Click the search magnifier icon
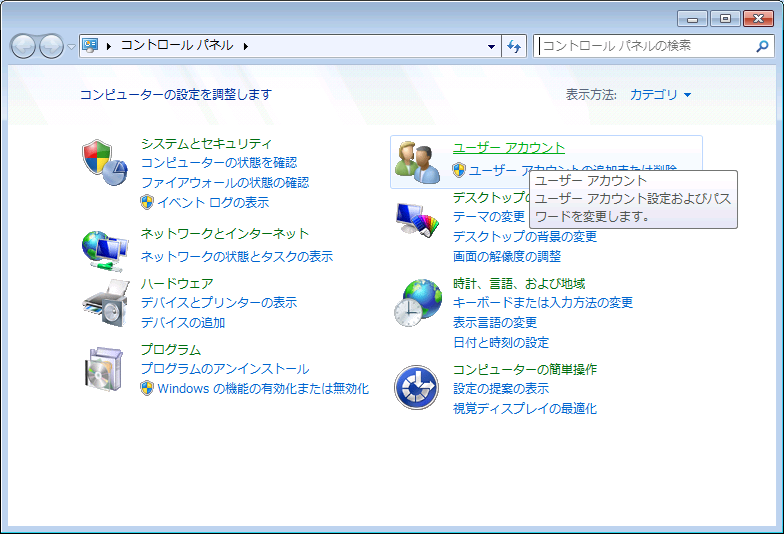The height and width of the screenshot is (534, 784). [x=762, y=46]
